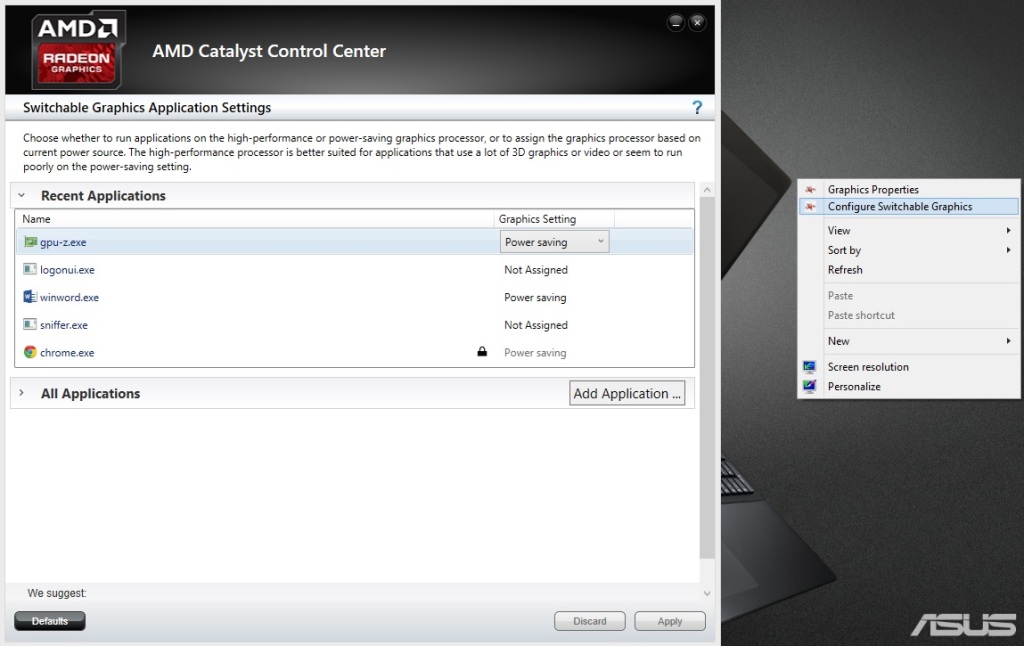The height and width of the screenshot is (646, 1024).
Task: Click the We suggest label
Action: [x=57, y=593]
